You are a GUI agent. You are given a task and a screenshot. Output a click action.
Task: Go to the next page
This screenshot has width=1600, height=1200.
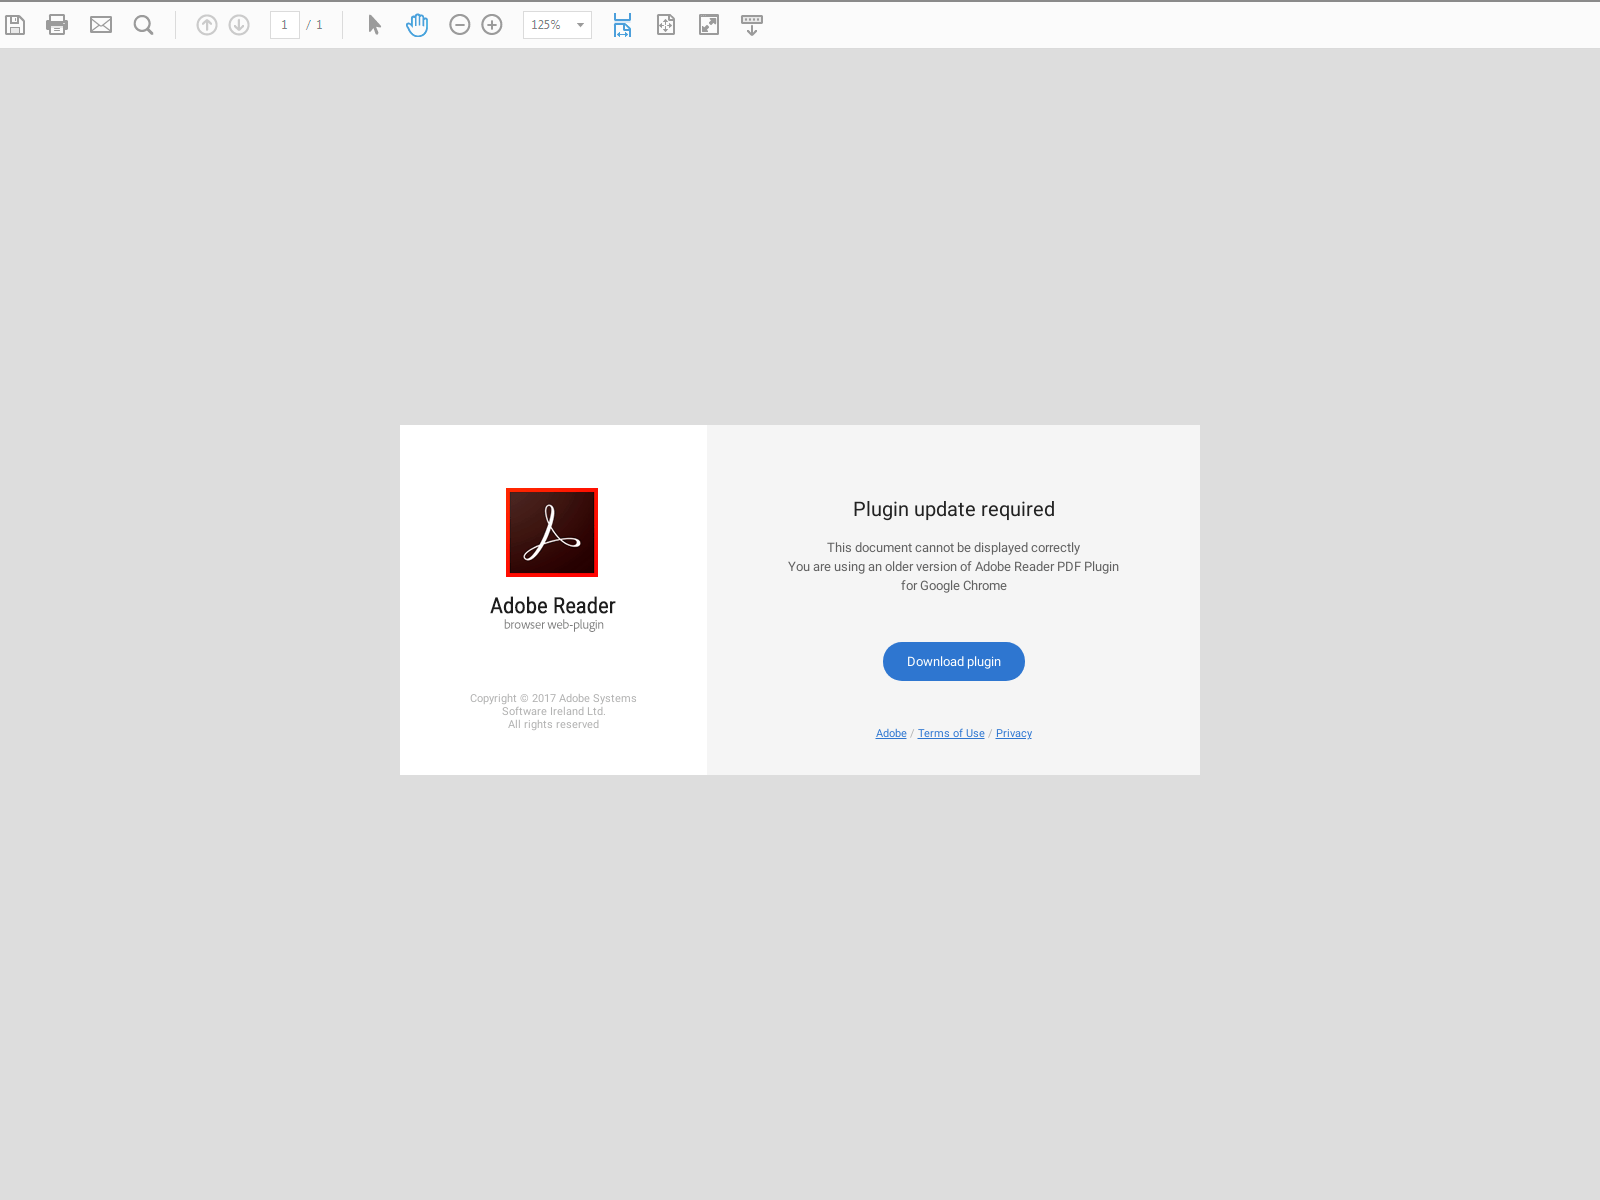tap(238, 24)
